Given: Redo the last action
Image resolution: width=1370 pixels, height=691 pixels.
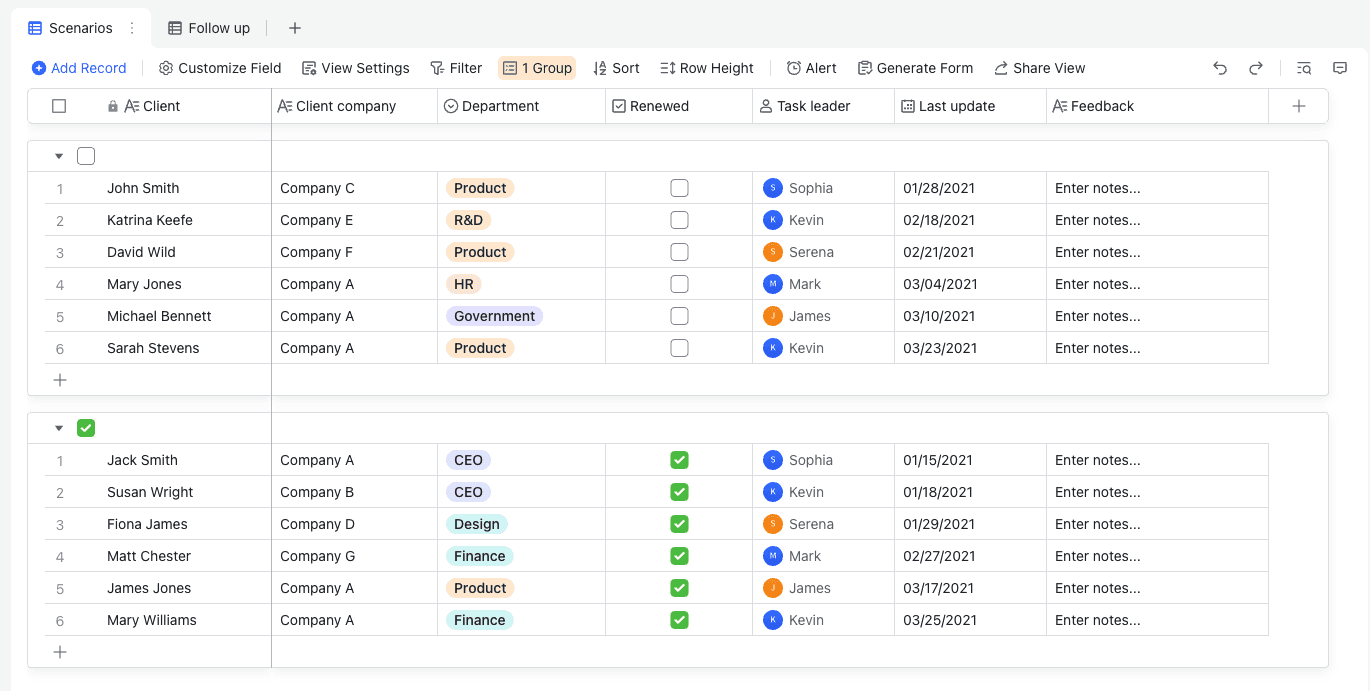Looking at the screenshot, I should (1256, 68).
